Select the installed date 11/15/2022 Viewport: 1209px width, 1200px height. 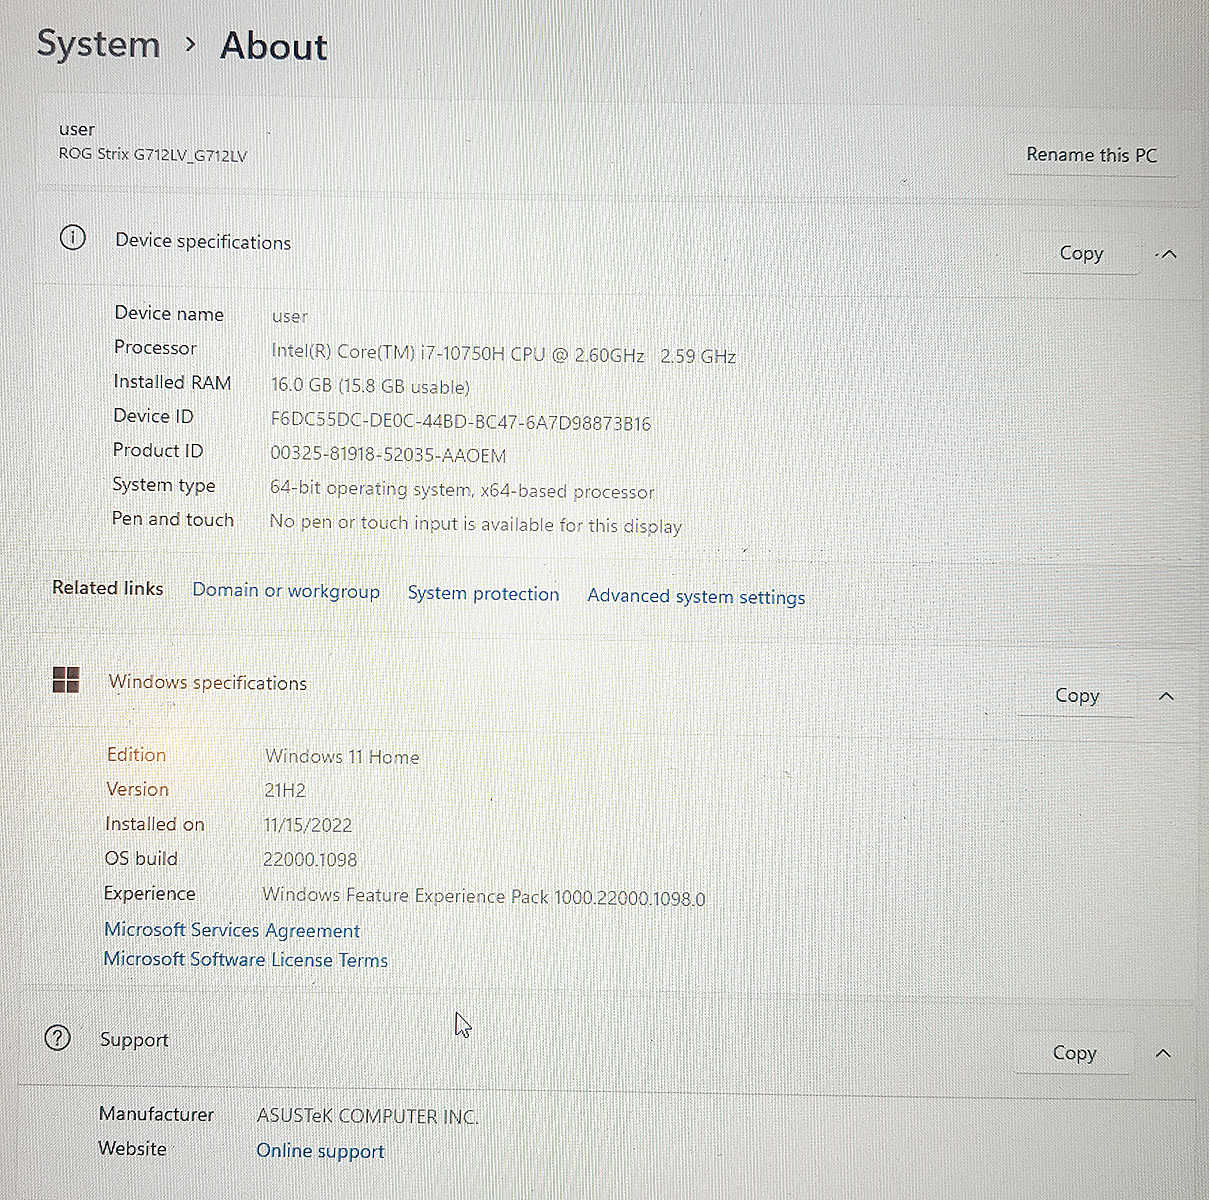click(x=308, y=825)
